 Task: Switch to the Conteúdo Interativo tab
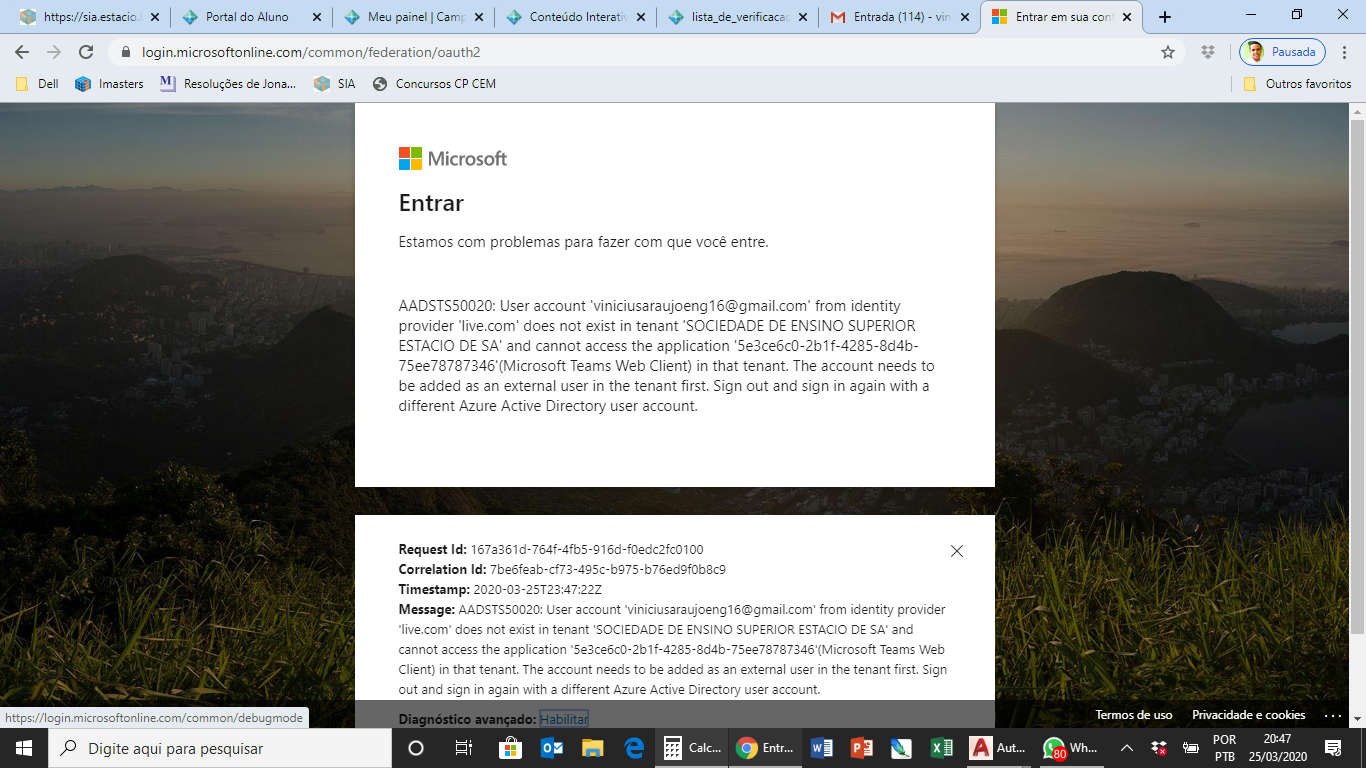click(x=575, y=17)
